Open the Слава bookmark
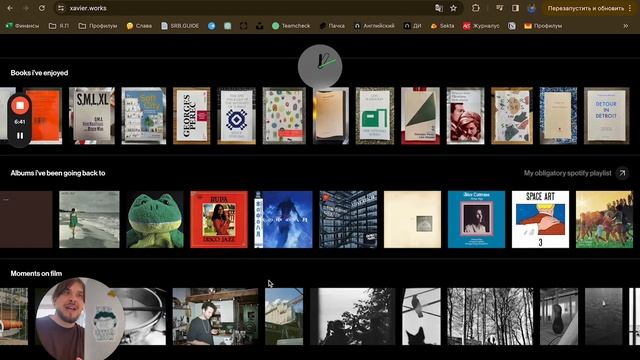This screenshot has height=360, width=640. click(x=139, y=26)
